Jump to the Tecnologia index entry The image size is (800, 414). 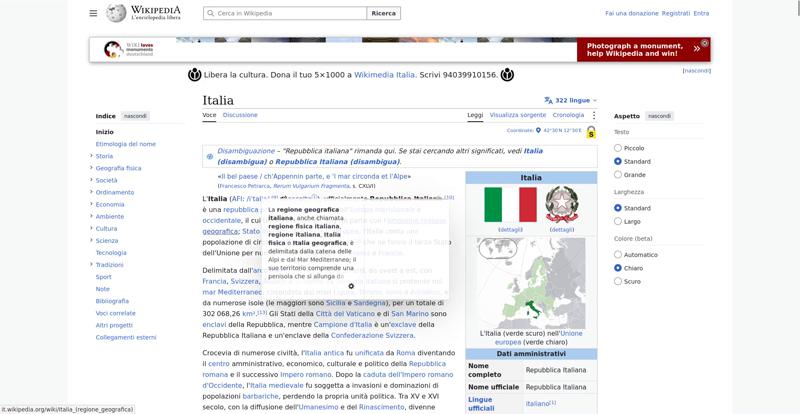tap(111, 253)
